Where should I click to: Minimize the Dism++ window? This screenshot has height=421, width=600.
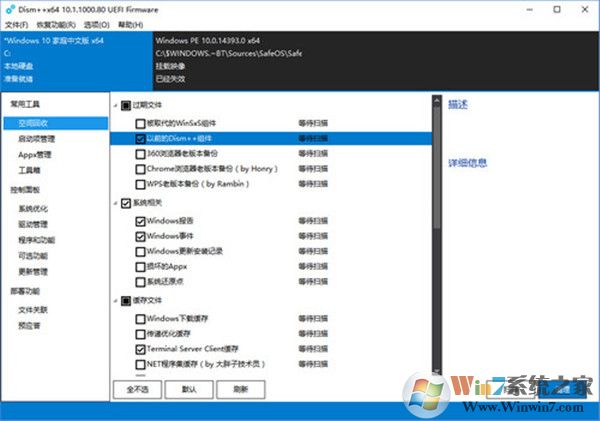click(x=530, y=10)
